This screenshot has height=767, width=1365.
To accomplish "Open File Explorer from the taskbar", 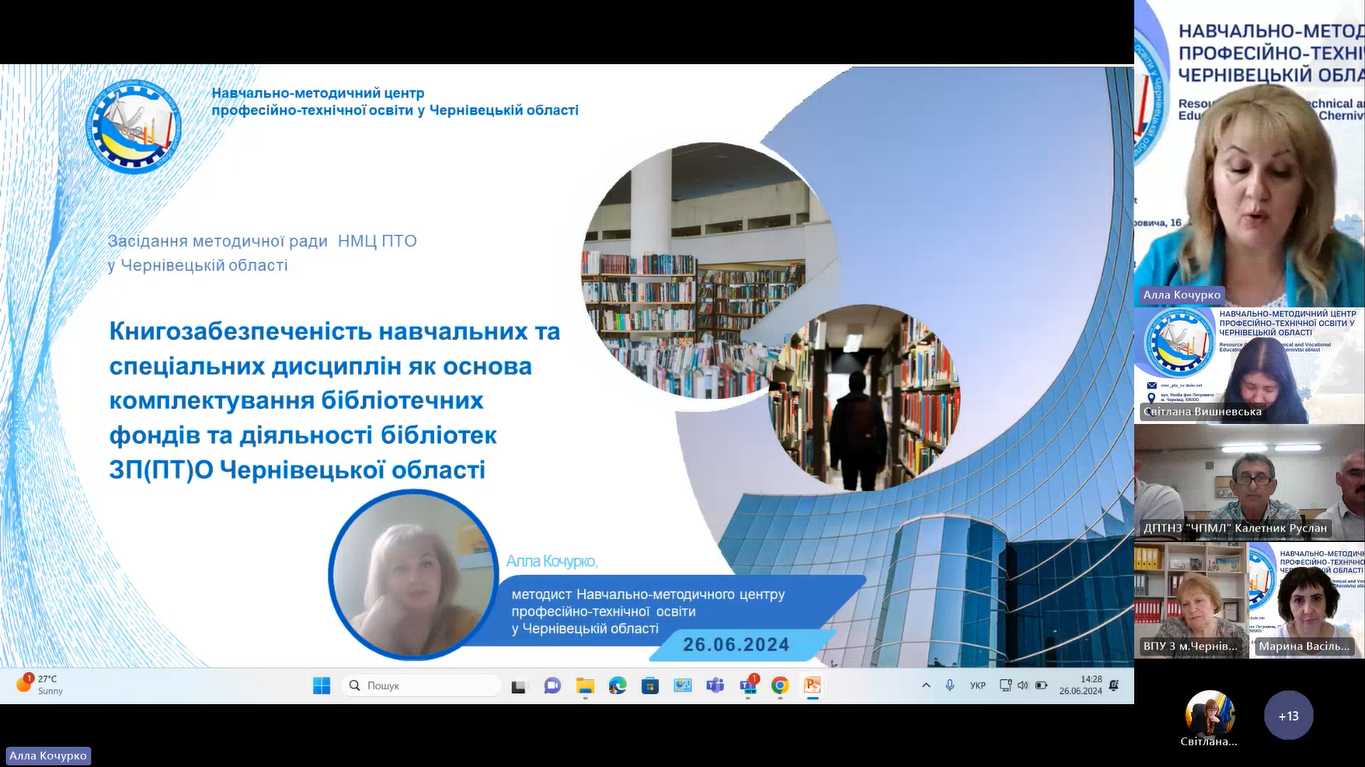I will coord(585,686).
